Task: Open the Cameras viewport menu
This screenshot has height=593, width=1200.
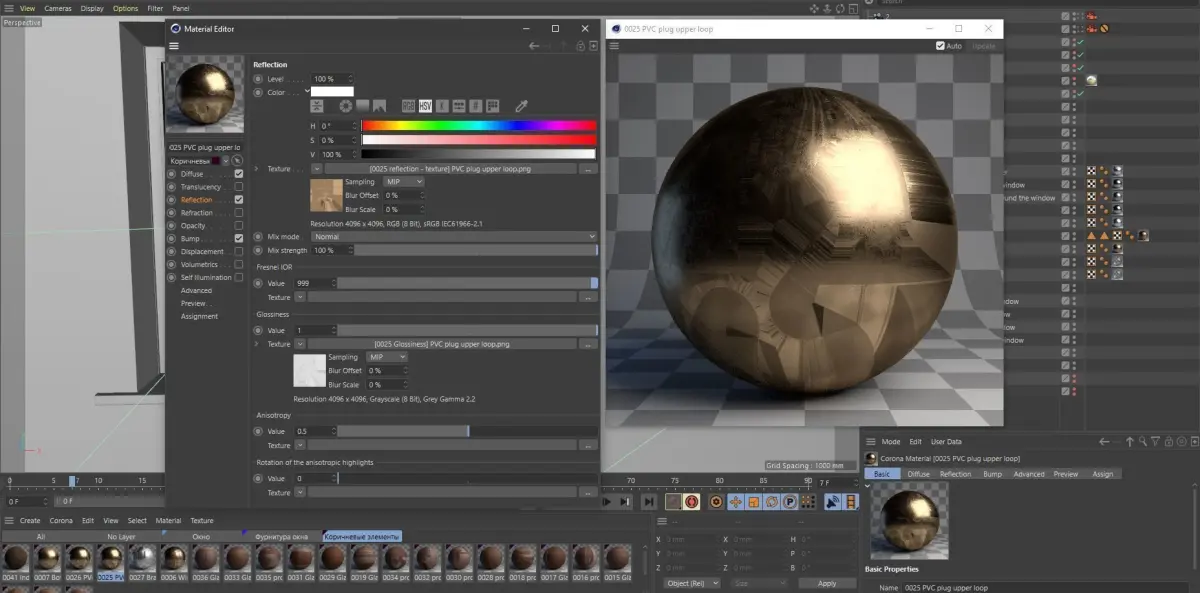Action: point(57,8)
